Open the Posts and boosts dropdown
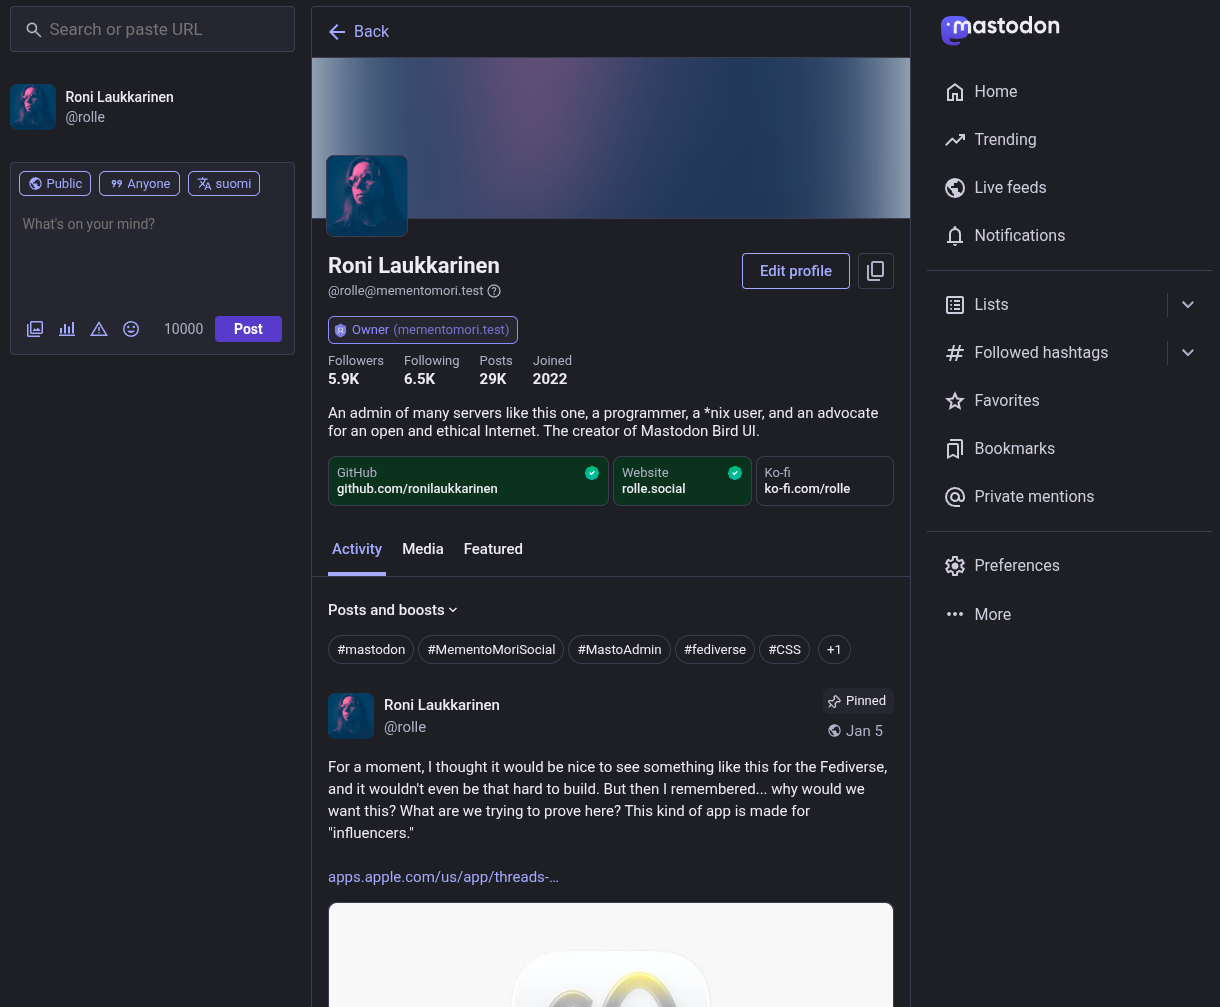The image size is (1220, 1007). 392,610
